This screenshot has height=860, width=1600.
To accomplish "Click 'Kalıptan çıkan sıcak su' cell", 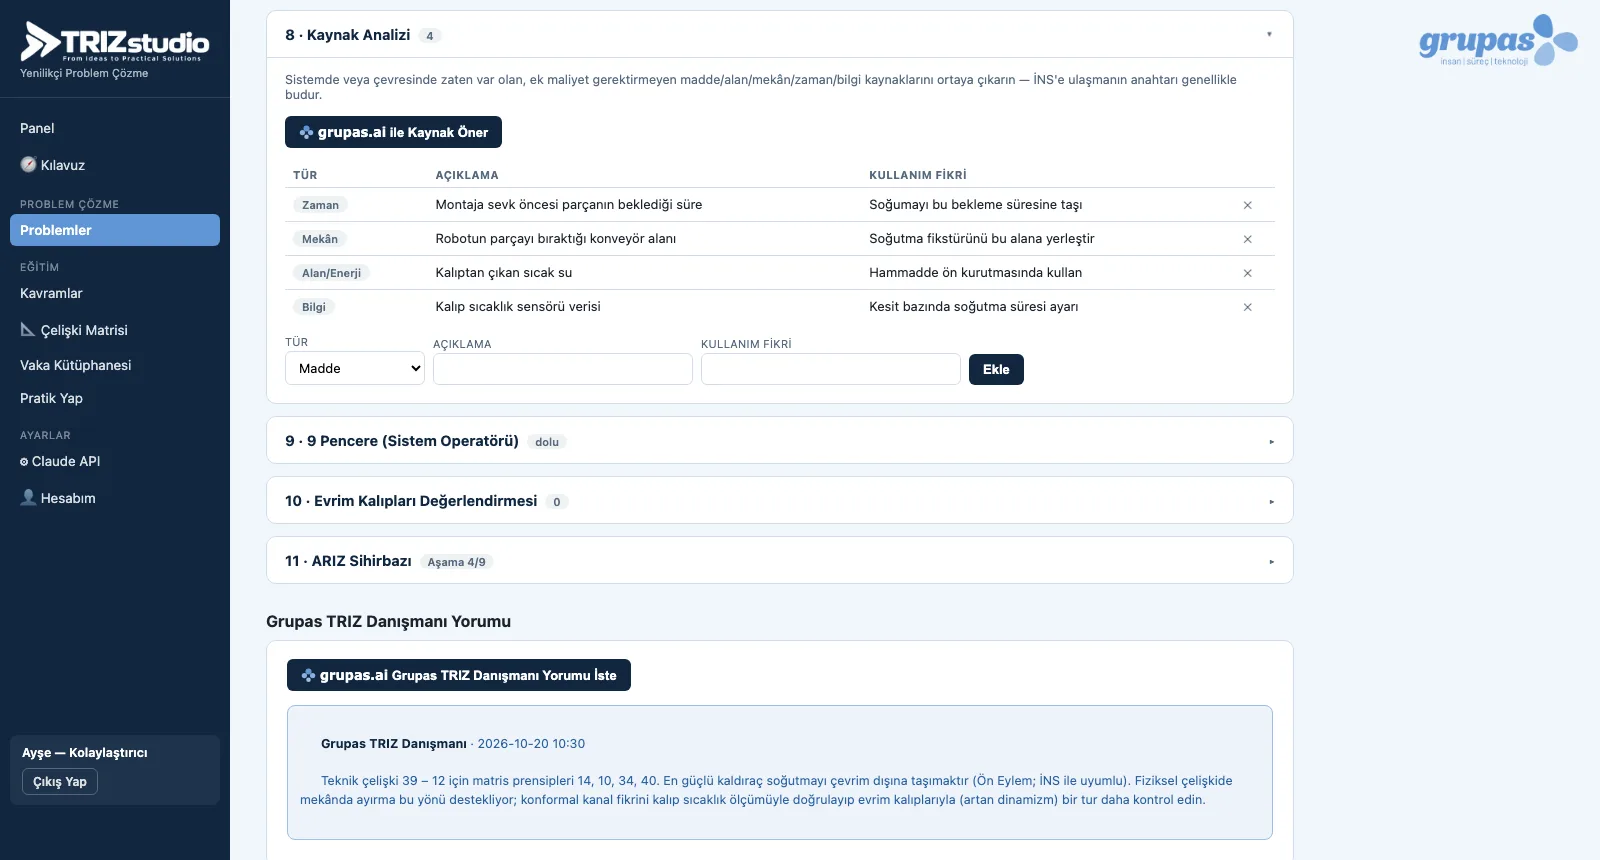I will (x=504, y=273).
